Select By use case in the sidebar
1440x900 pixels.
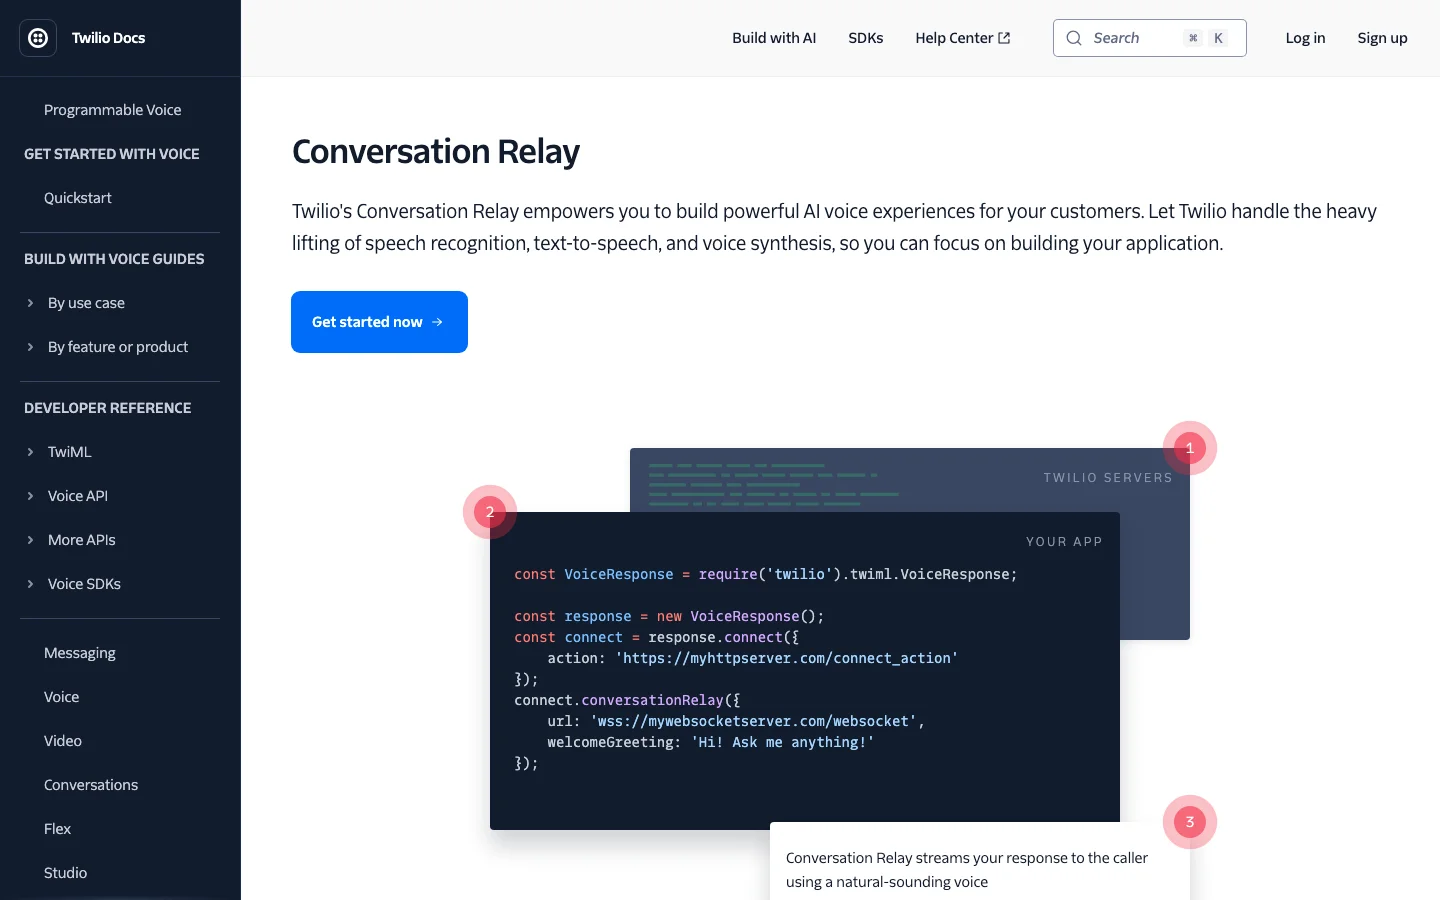click(86, 303)
